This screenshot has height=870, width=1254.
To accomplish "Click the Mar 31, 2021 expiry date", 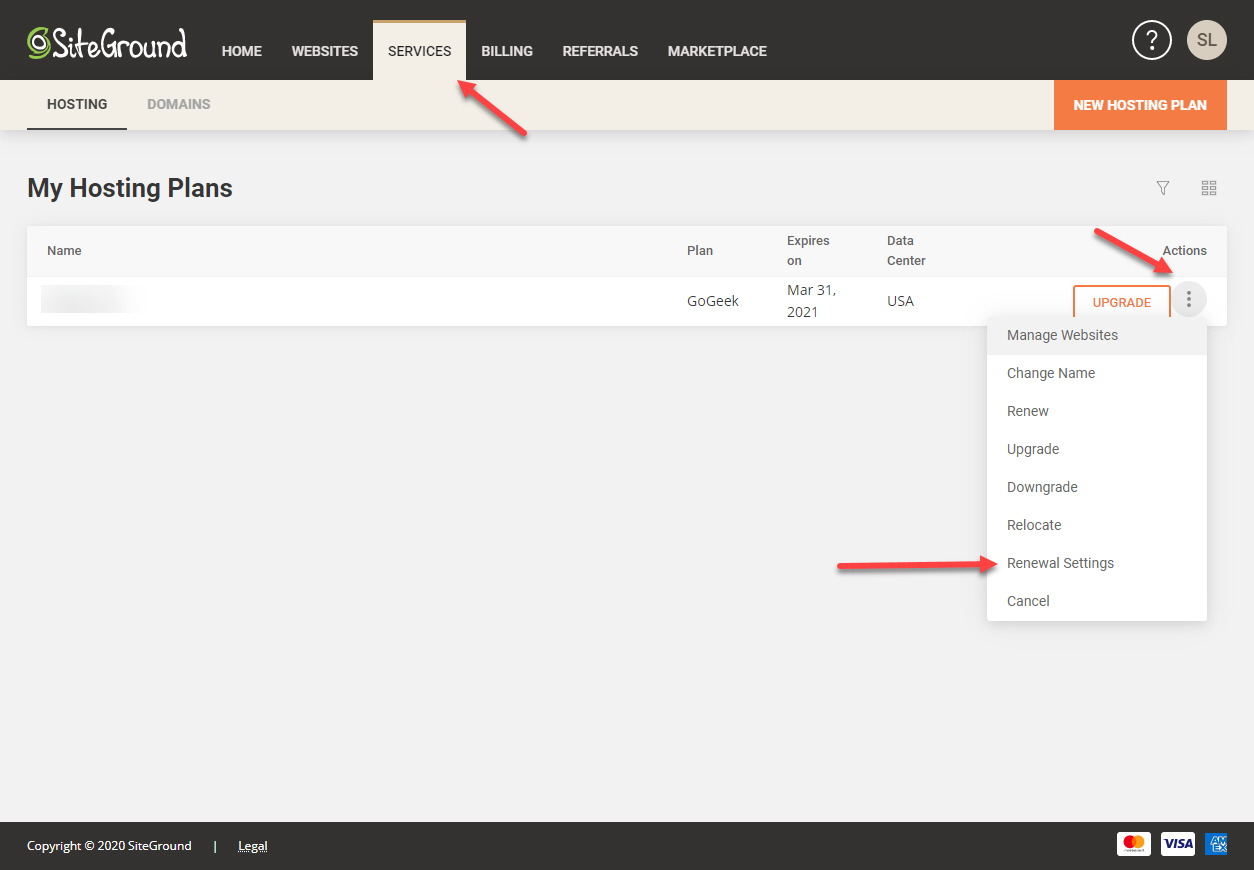I will [x=812, y=301].
